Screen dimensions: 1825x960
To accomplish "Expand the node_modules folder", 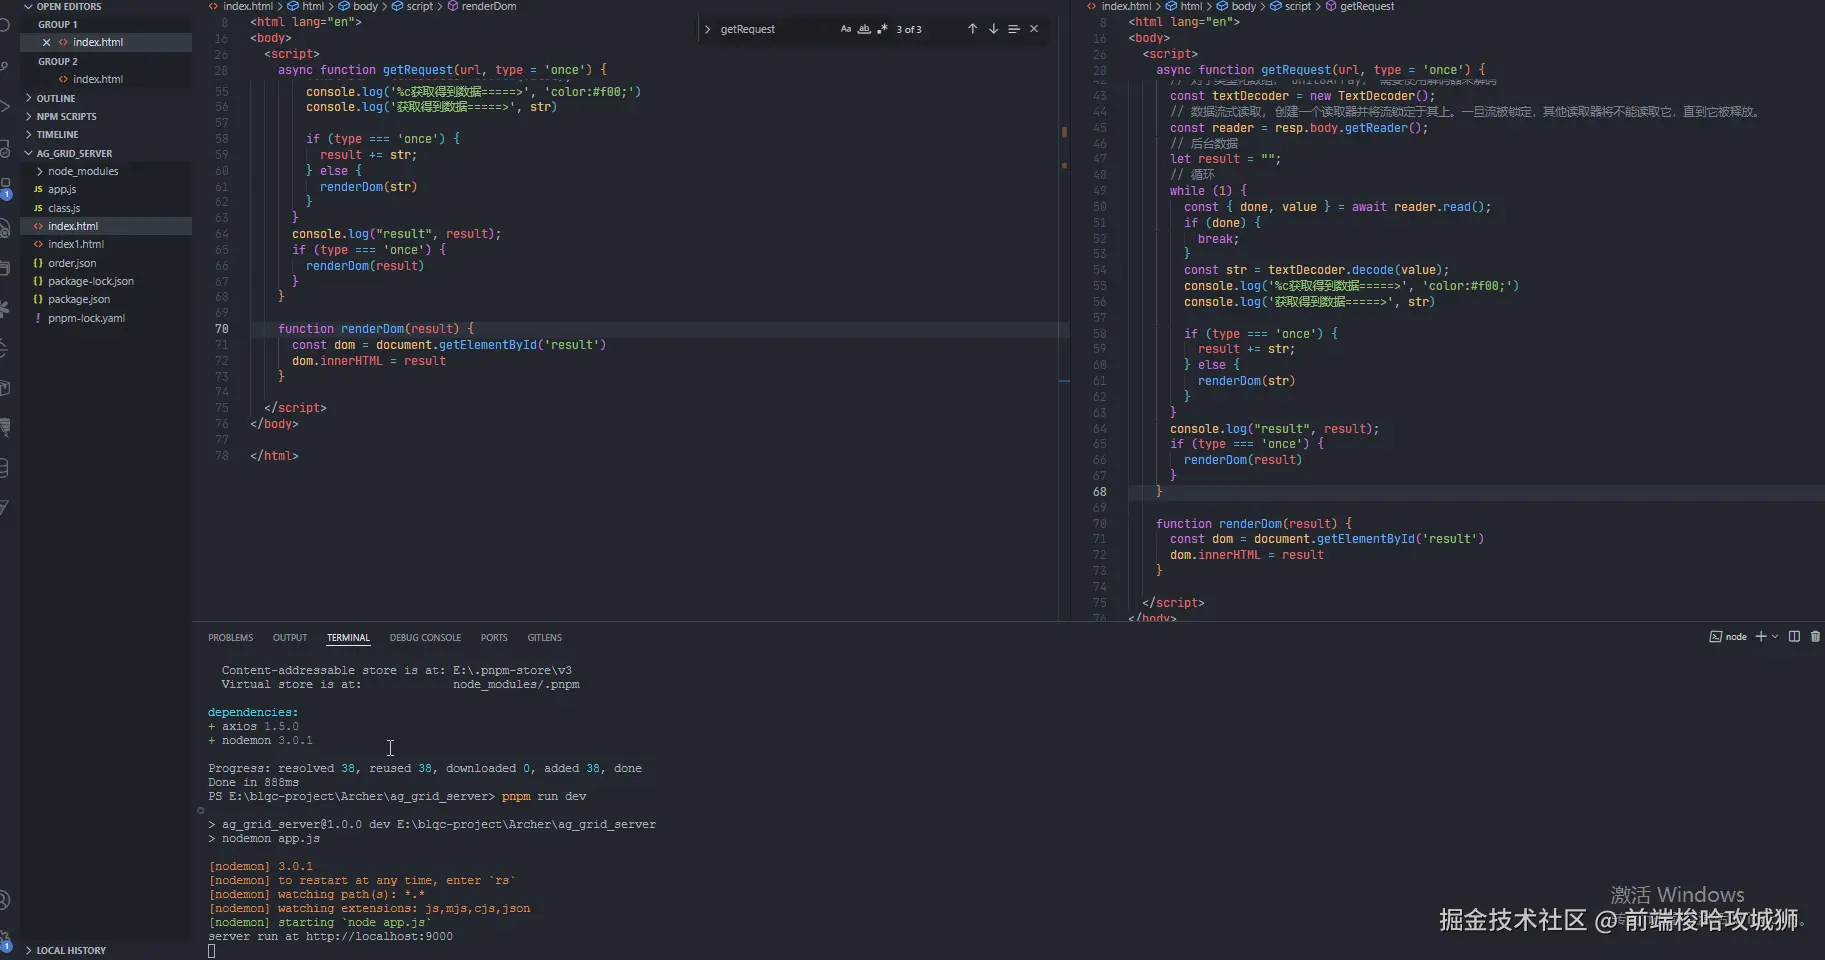I will 83,171.
